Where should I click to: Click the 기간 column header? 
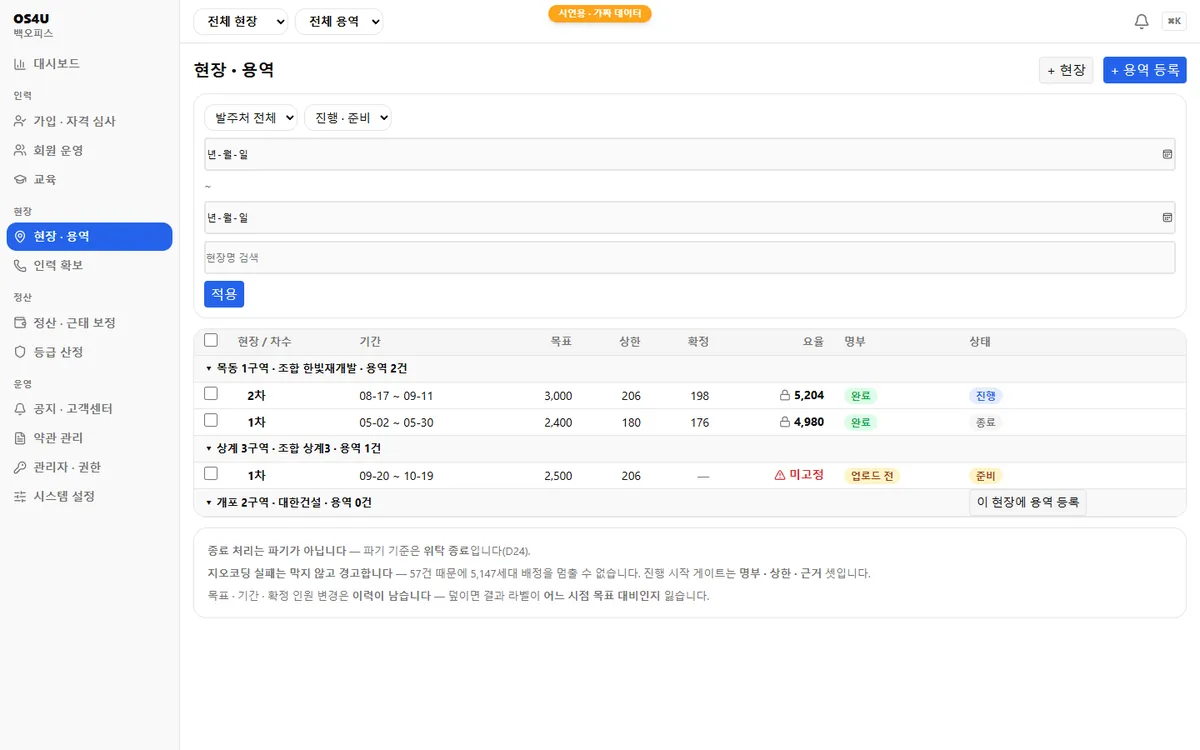pos(370,342)
